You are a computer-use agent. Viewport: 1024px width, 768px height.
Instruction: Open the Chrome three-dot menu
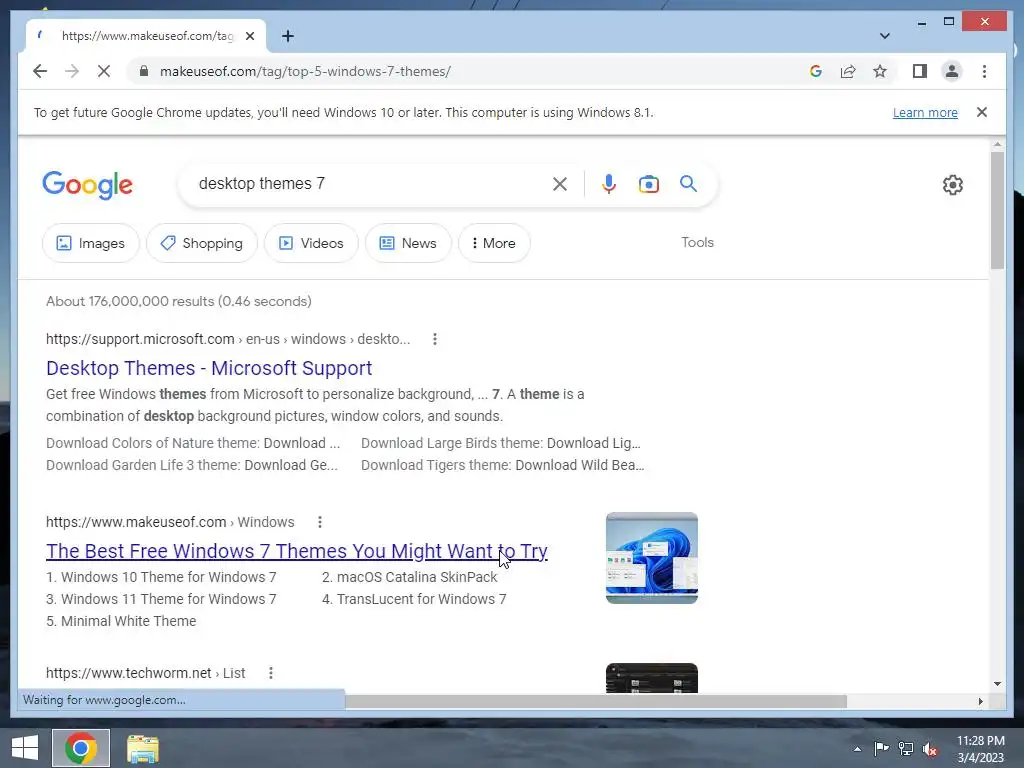click(x=984, y=71)
